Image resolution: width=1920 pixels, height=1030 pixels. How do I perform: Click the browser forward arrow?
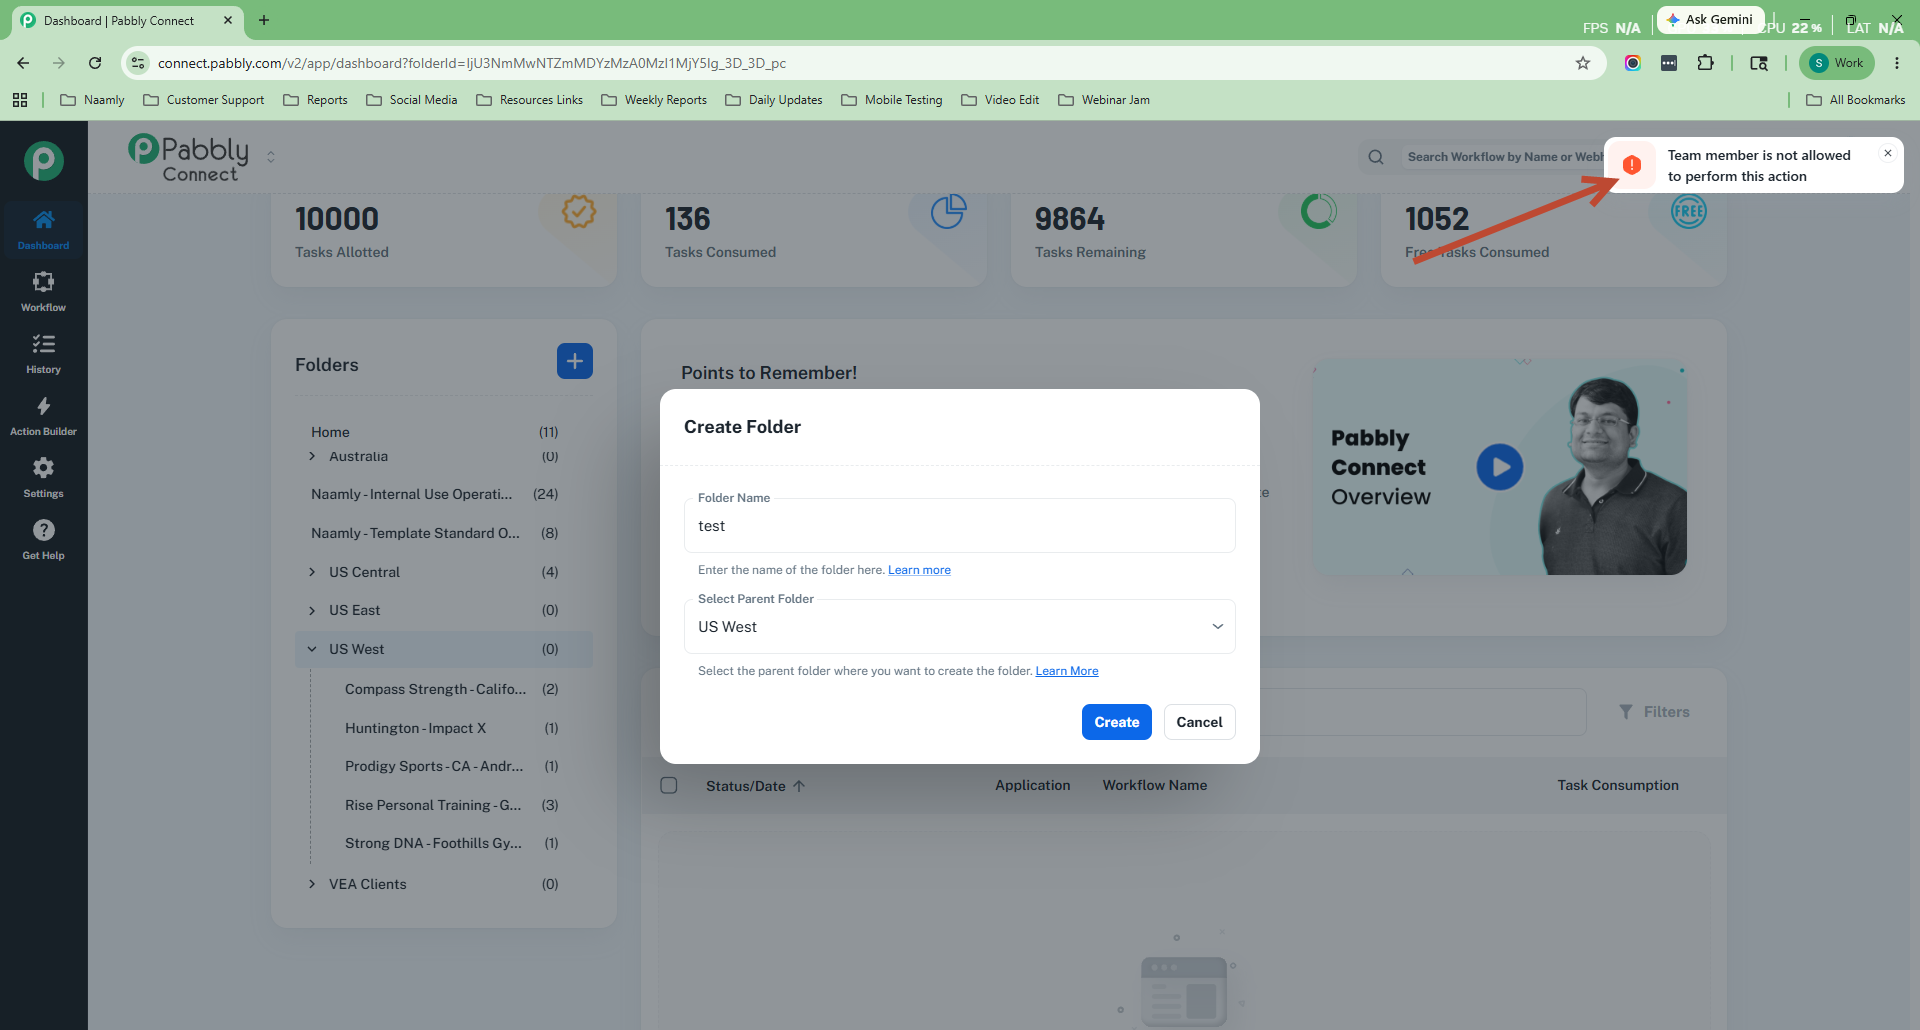(x=59, y=63)
